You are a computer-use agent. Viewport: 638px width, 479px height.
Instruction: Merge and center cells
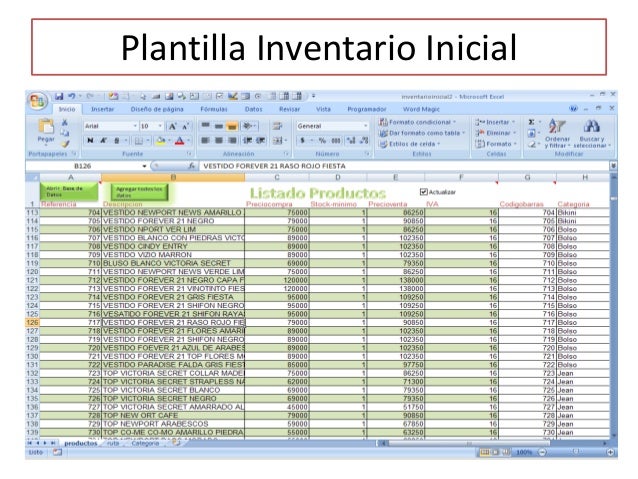click(x=278, y=141)
